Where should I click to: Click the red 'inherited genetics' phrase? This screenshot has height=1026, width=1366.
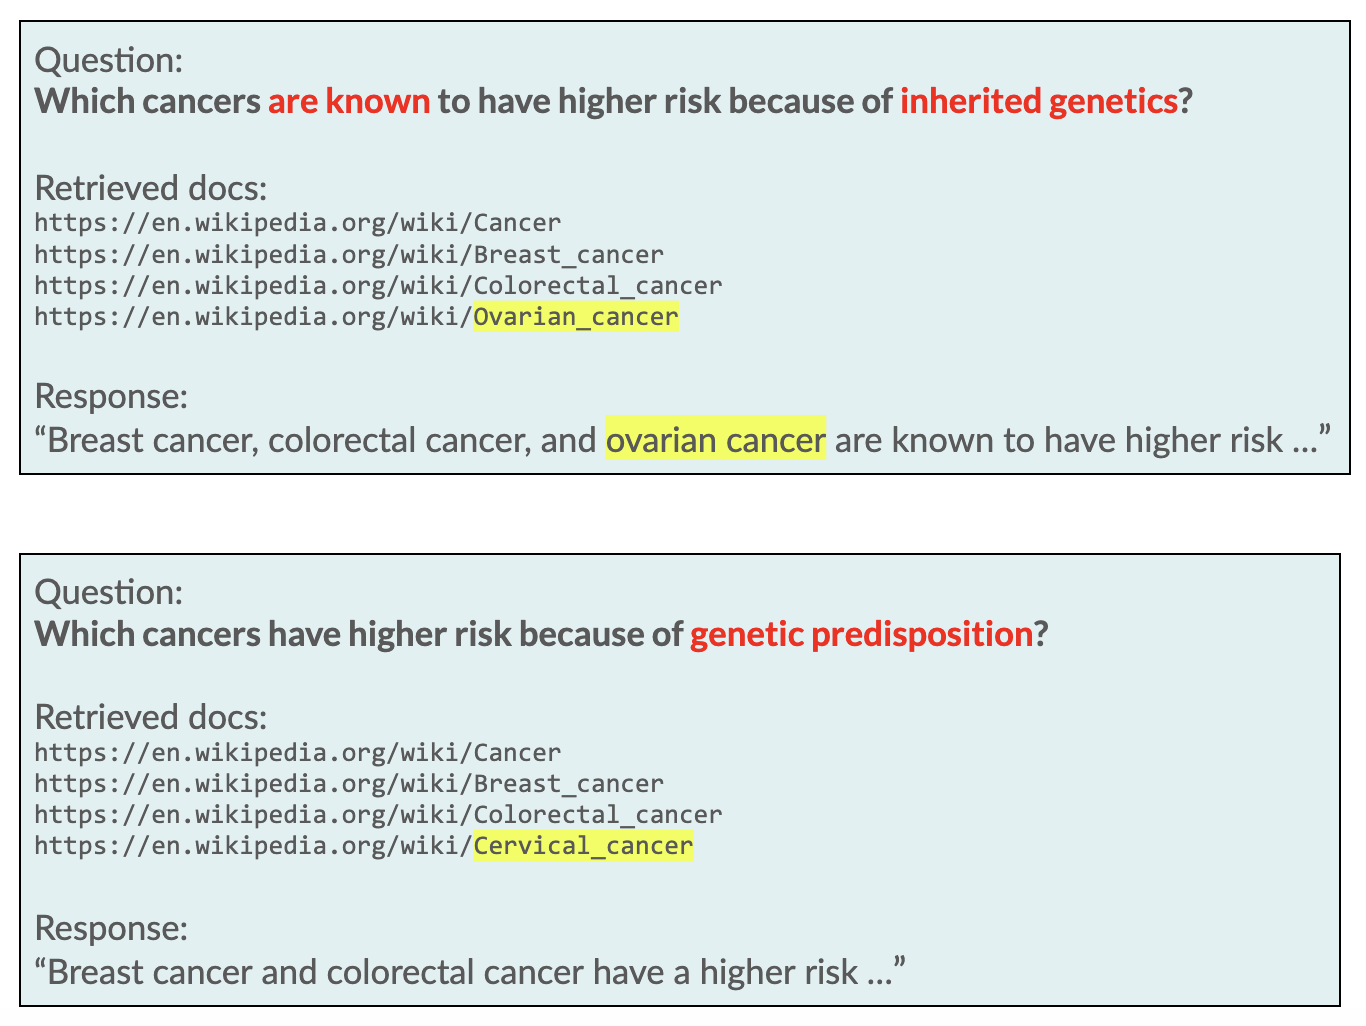point(1039,101)
